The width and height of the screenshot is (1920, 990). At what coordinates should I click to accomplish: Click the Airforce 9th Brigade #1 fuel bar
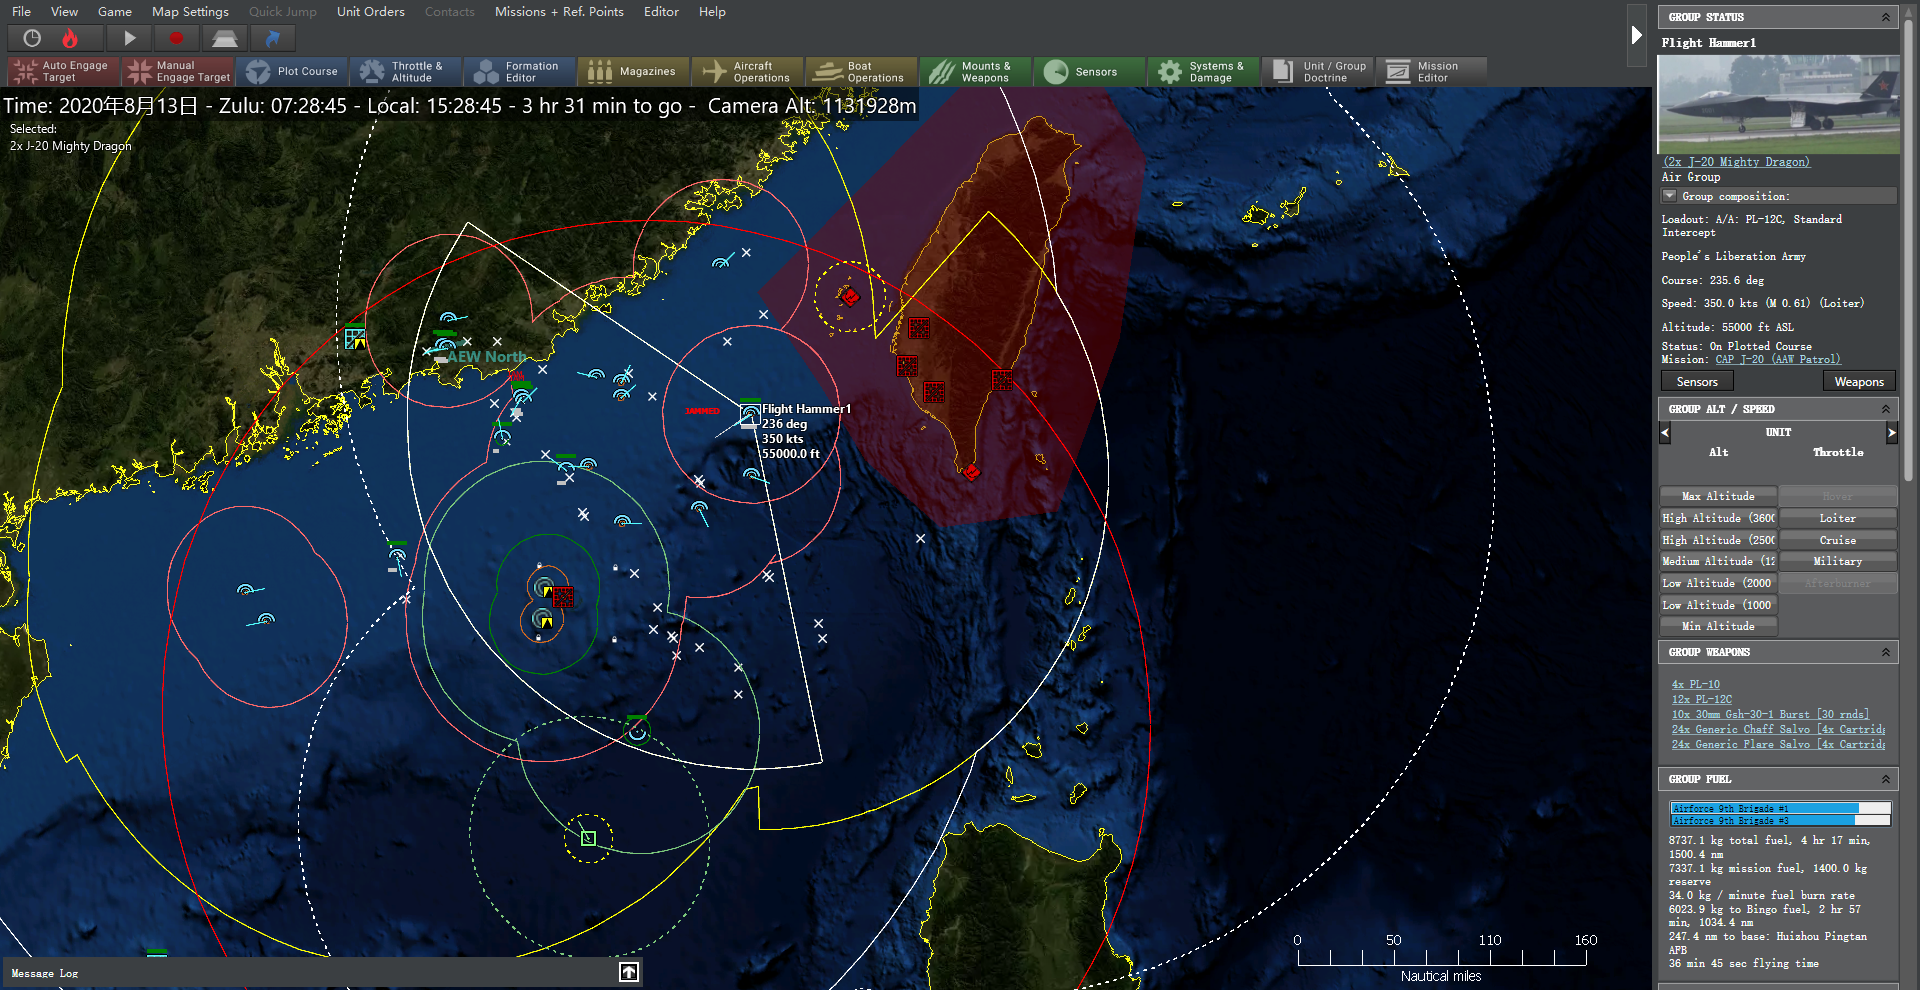click(x=1781, y=808)
